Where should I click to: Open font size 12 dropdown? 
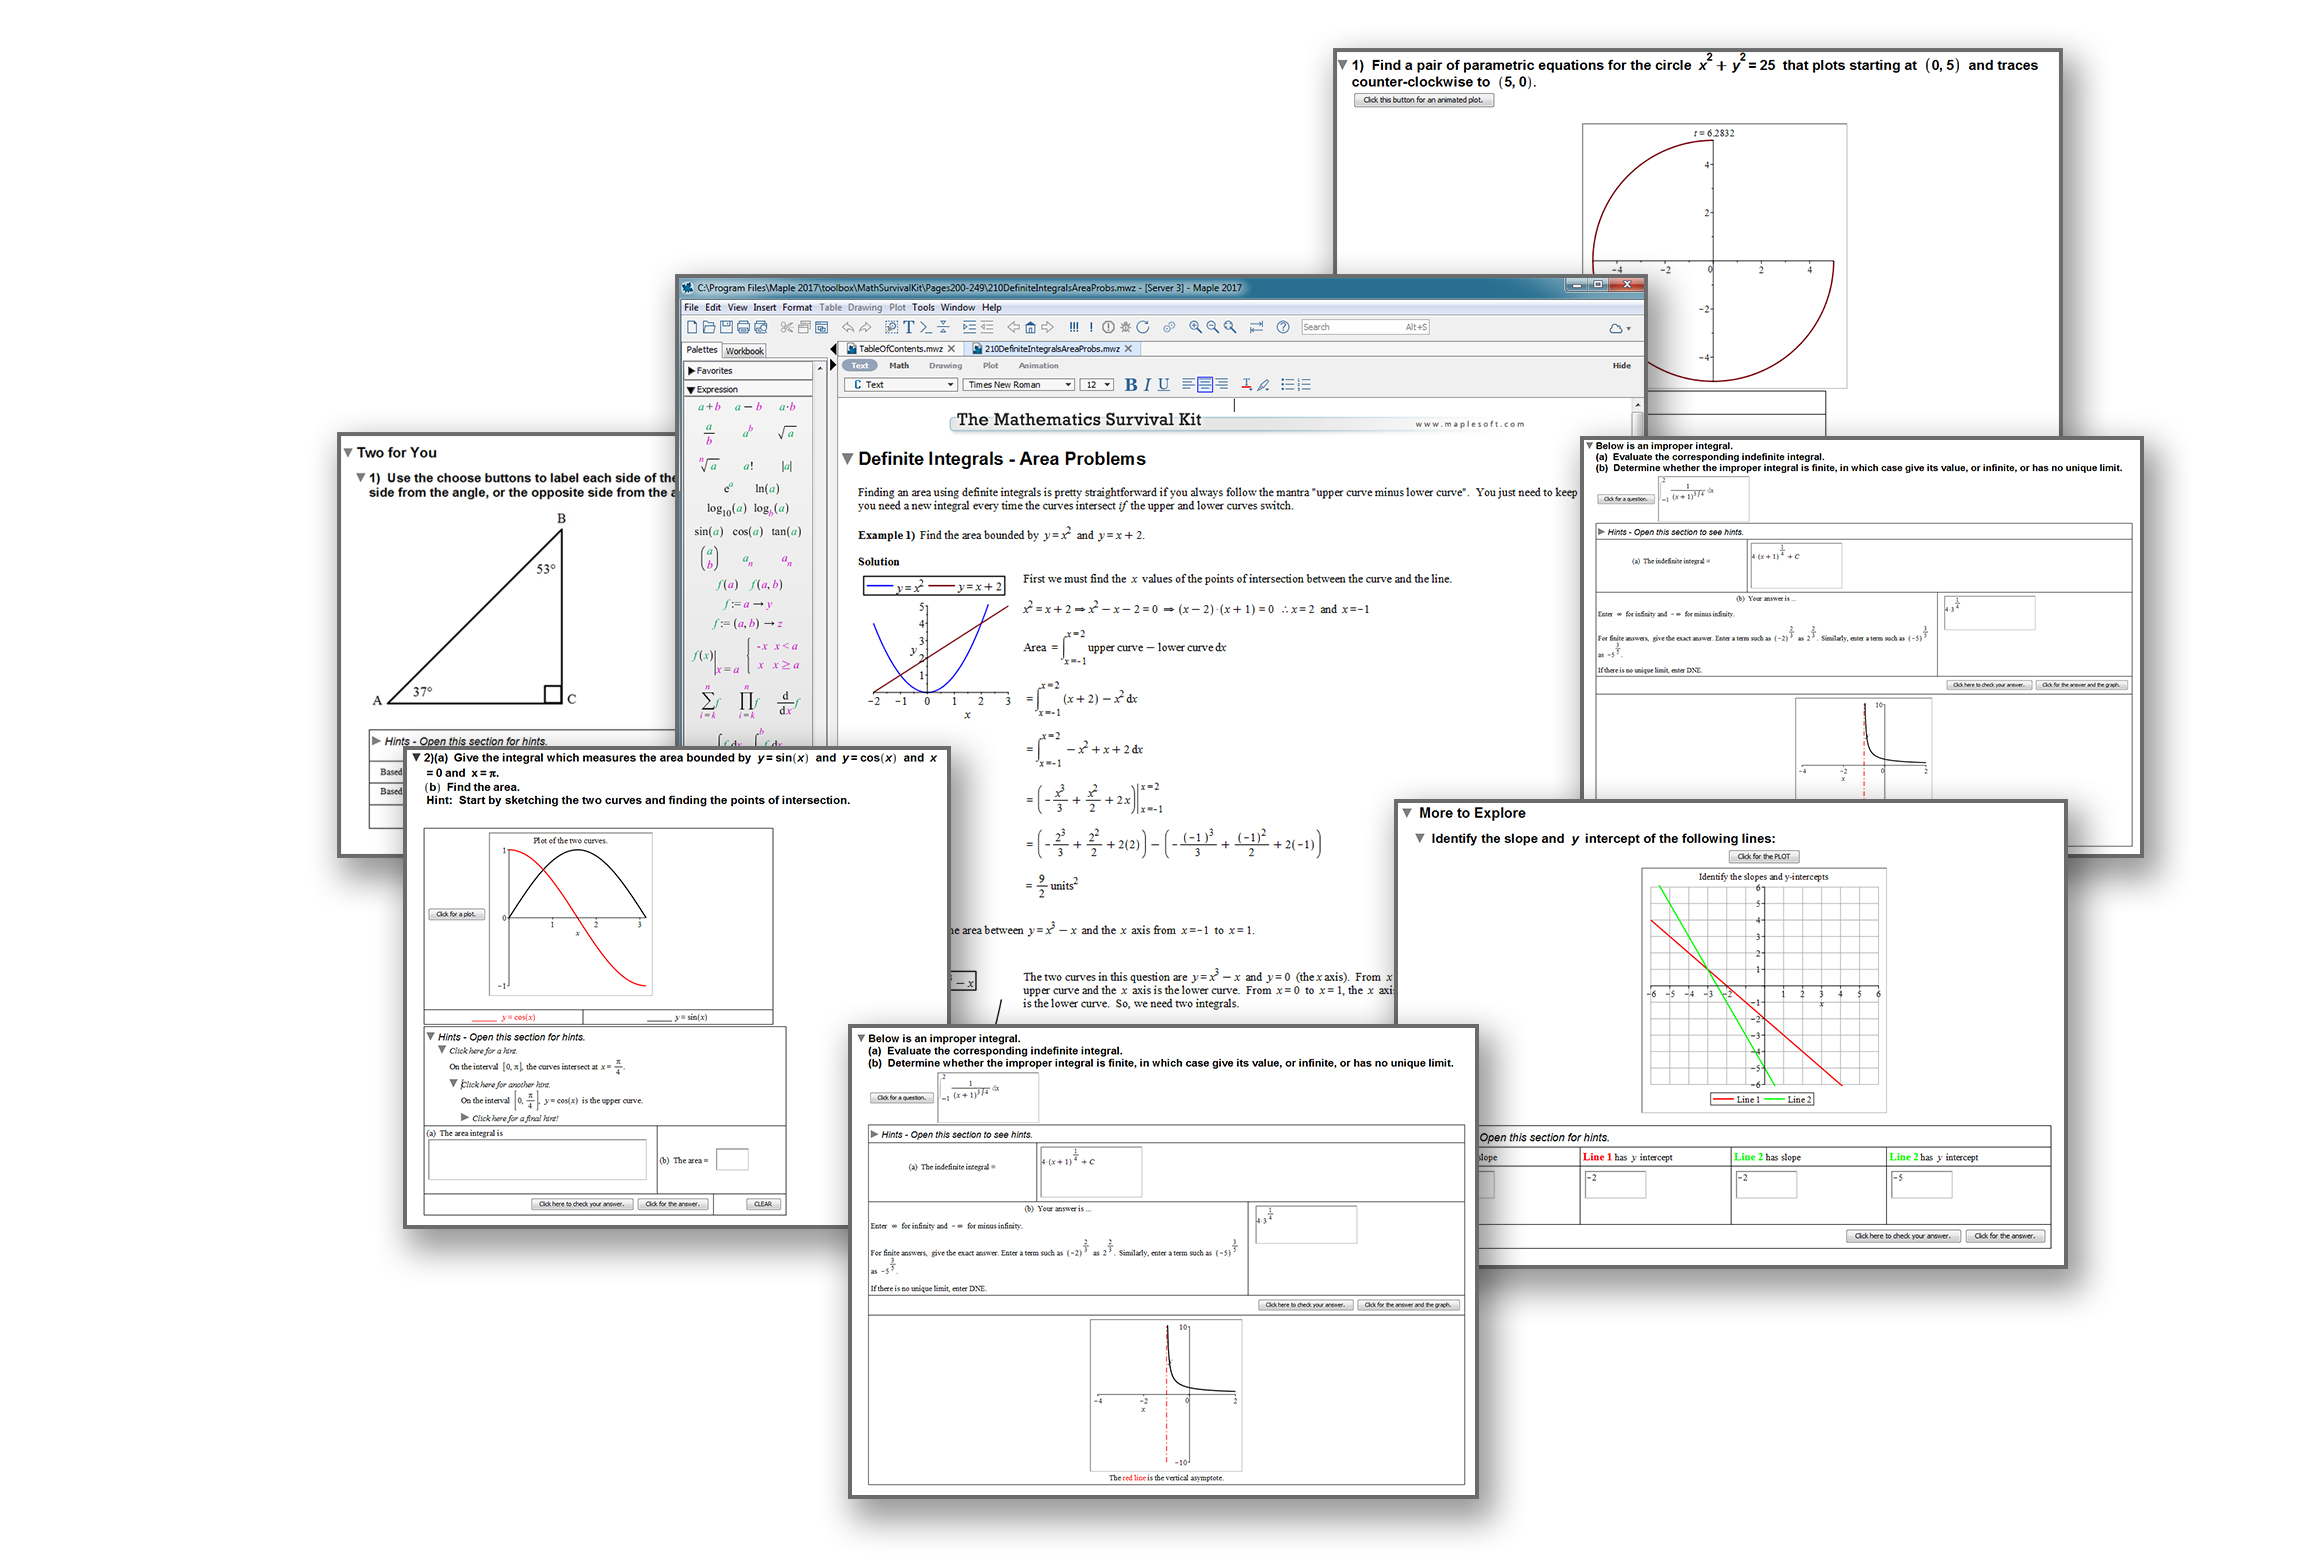click(1096, 385)
